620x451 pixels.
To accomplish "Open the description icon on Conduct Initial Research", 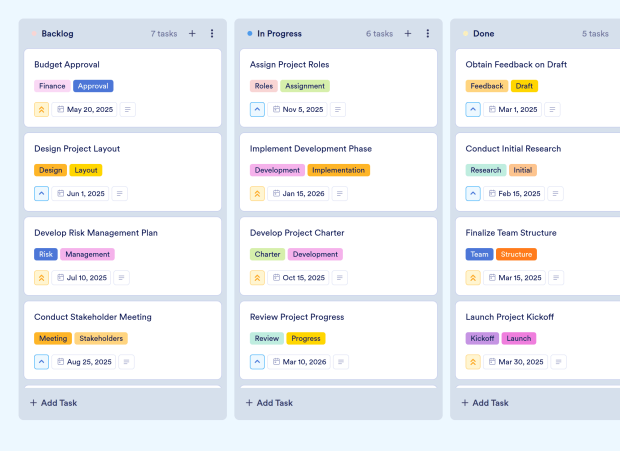I will pyautogui.click(x=556, y=194).
